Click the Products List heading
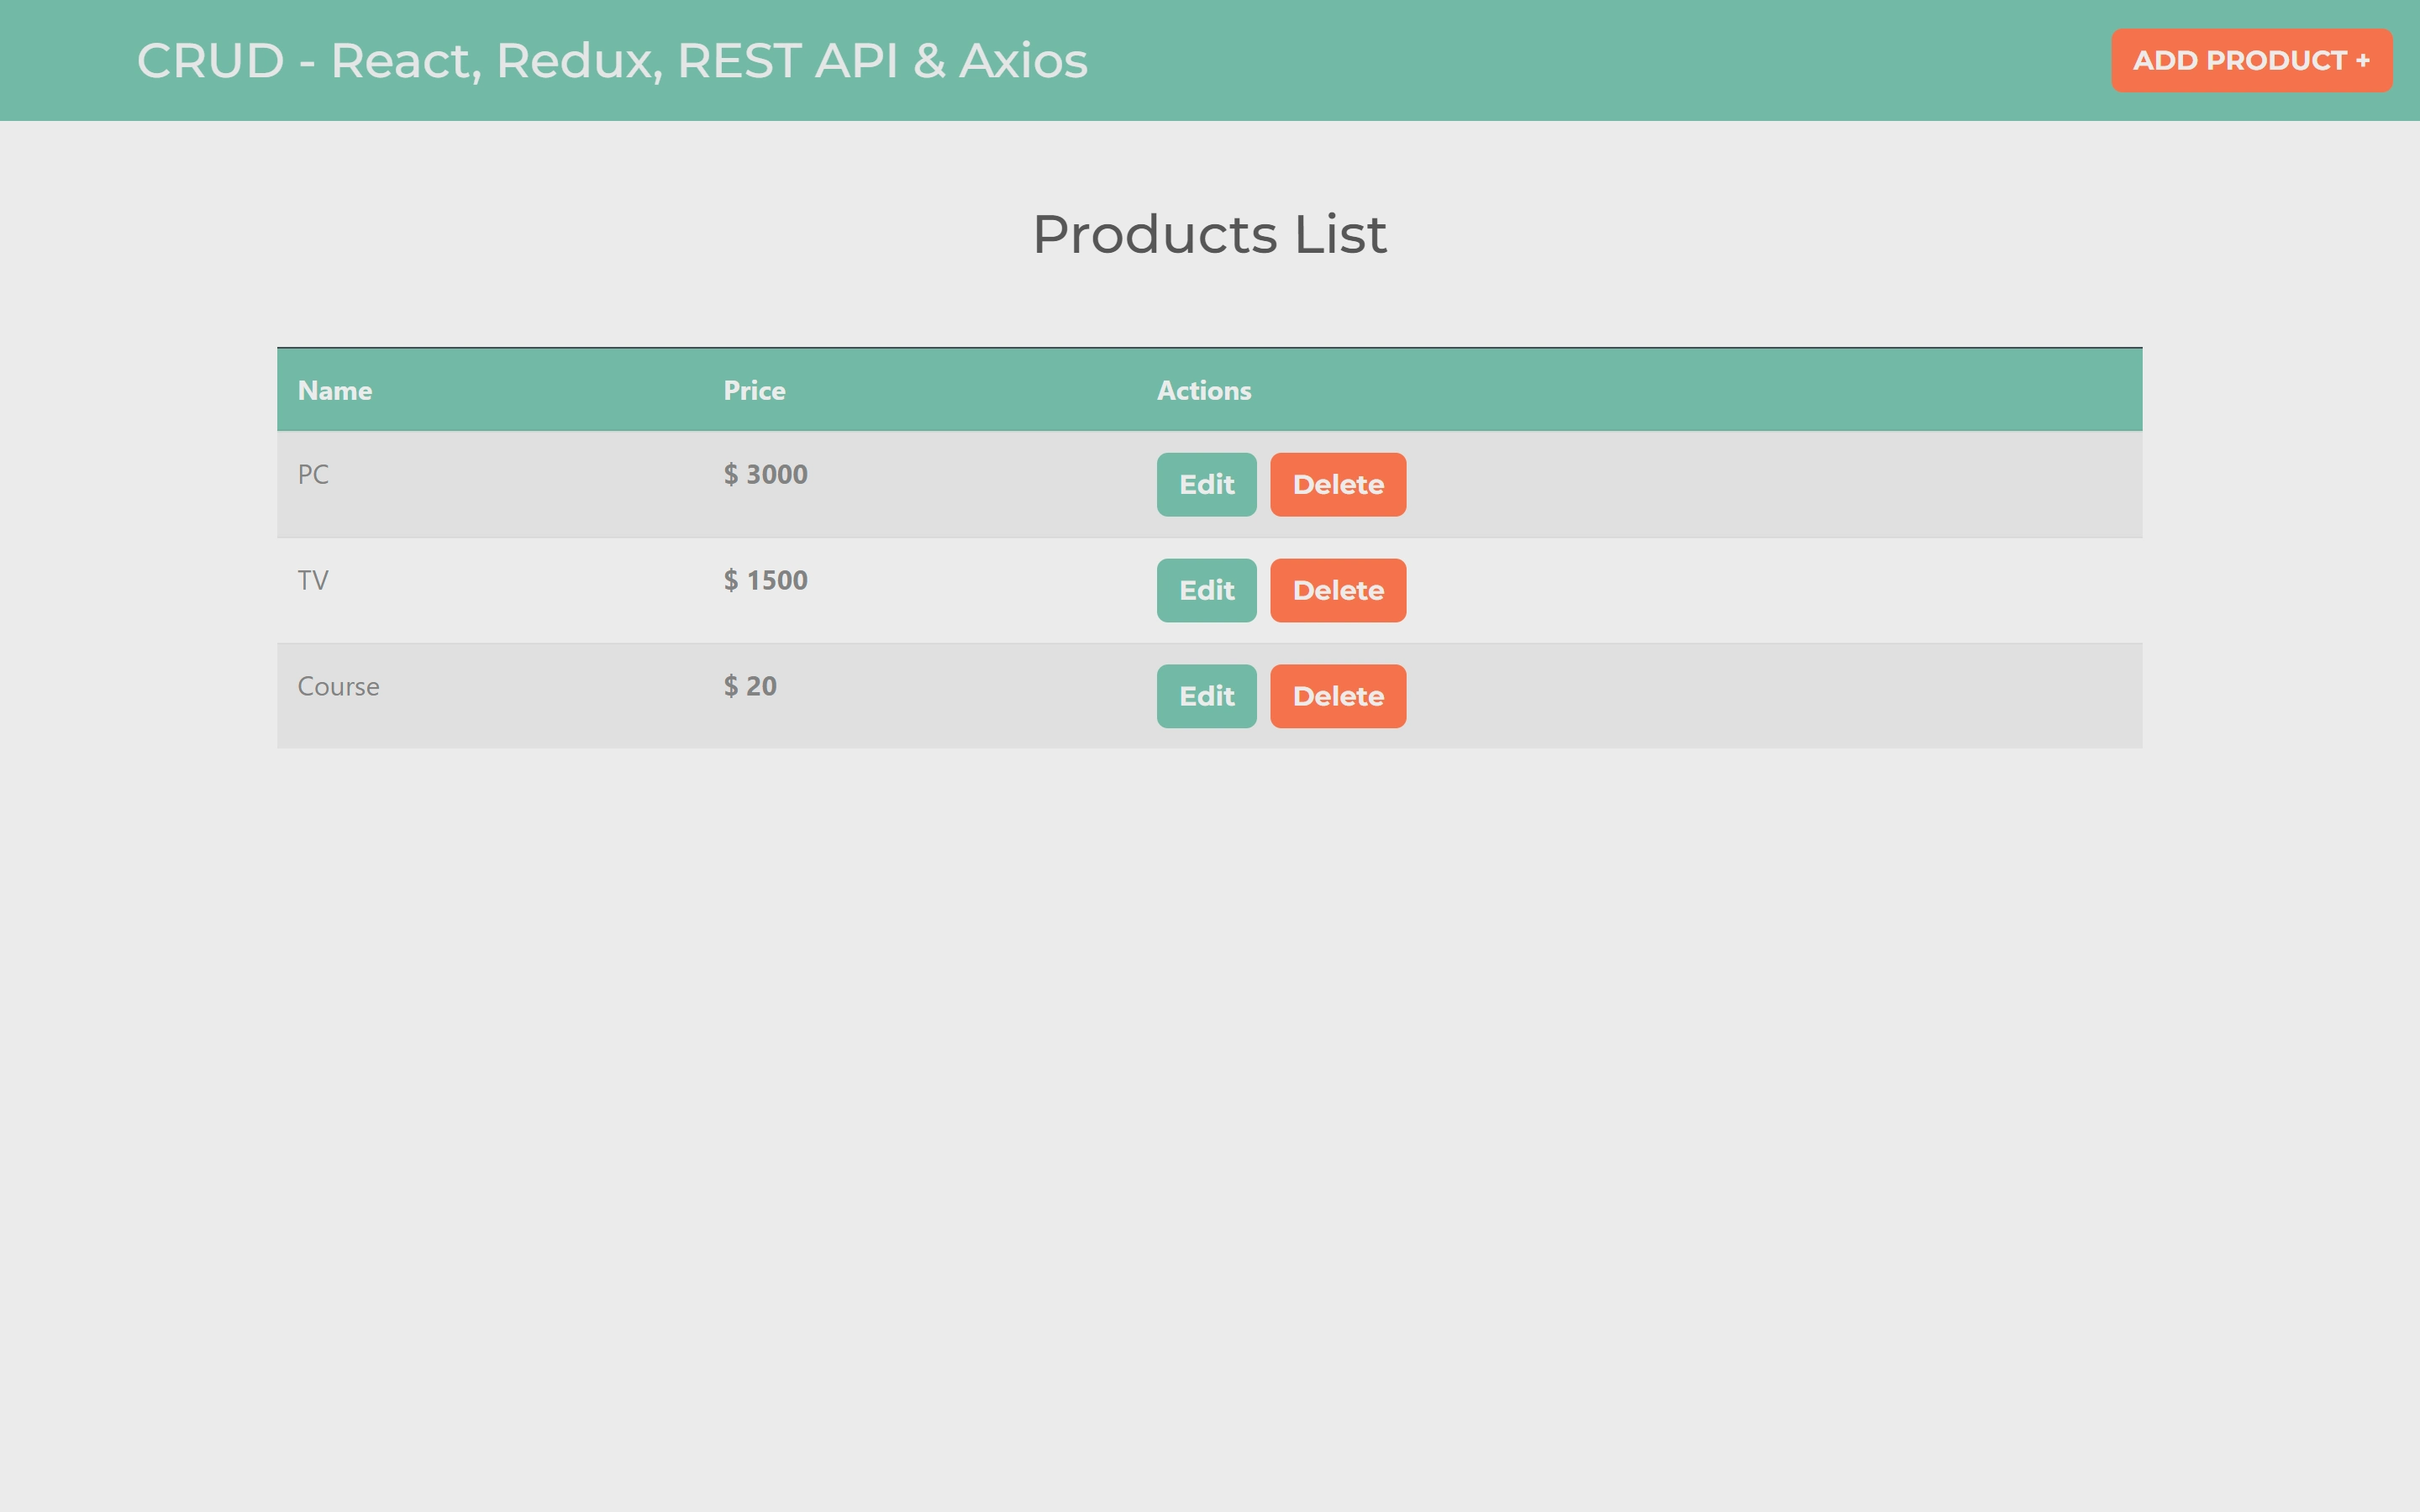The width and height of the screenshot is (2420, 1512). coord(1209,235)
